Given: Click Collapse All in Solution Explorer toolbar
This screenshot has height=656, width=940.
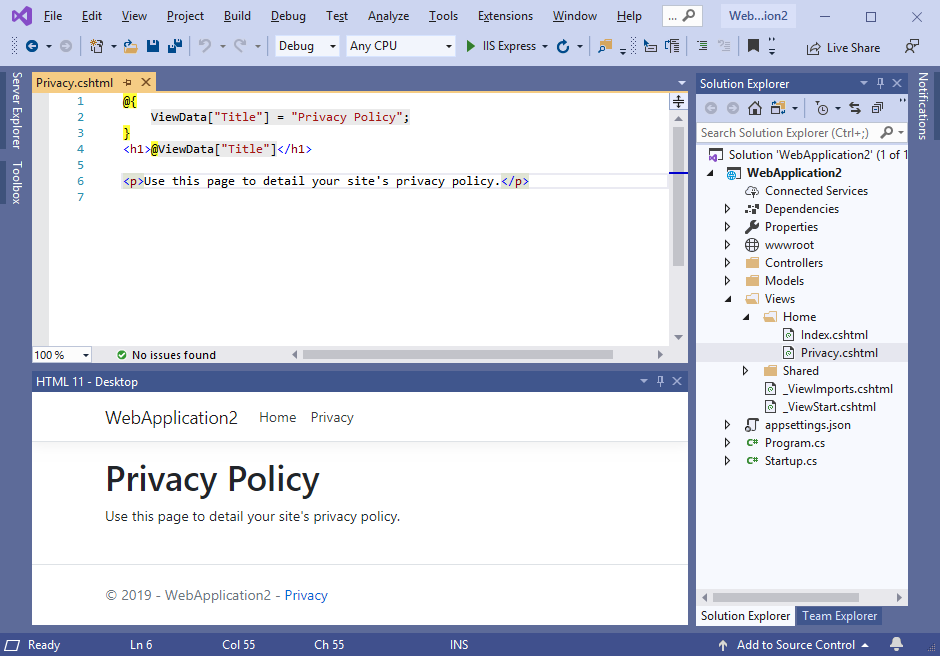Looking at the screenshot, I should point(877,108).
